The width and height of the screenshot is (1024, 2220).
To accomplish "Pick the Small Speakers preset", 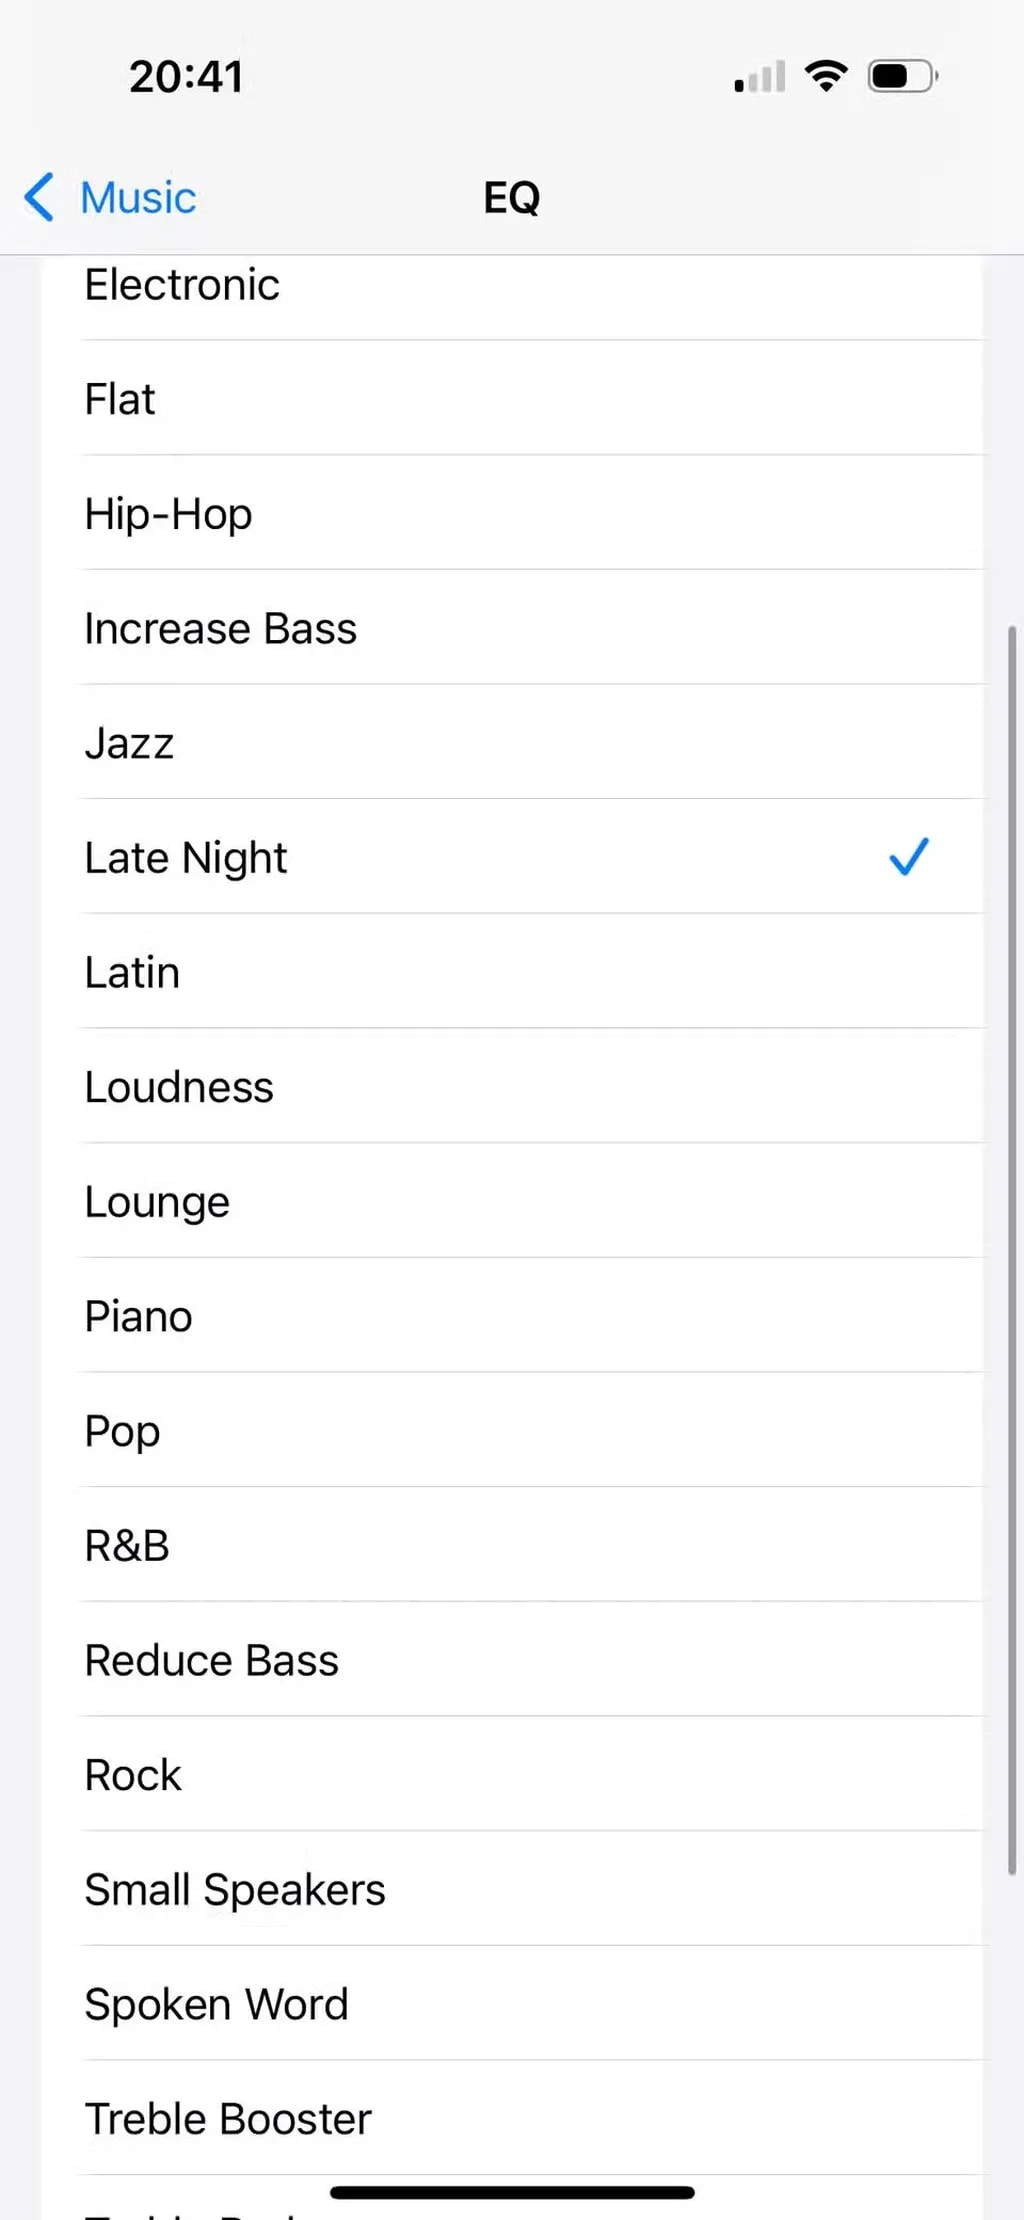I will click(235, 1890).
